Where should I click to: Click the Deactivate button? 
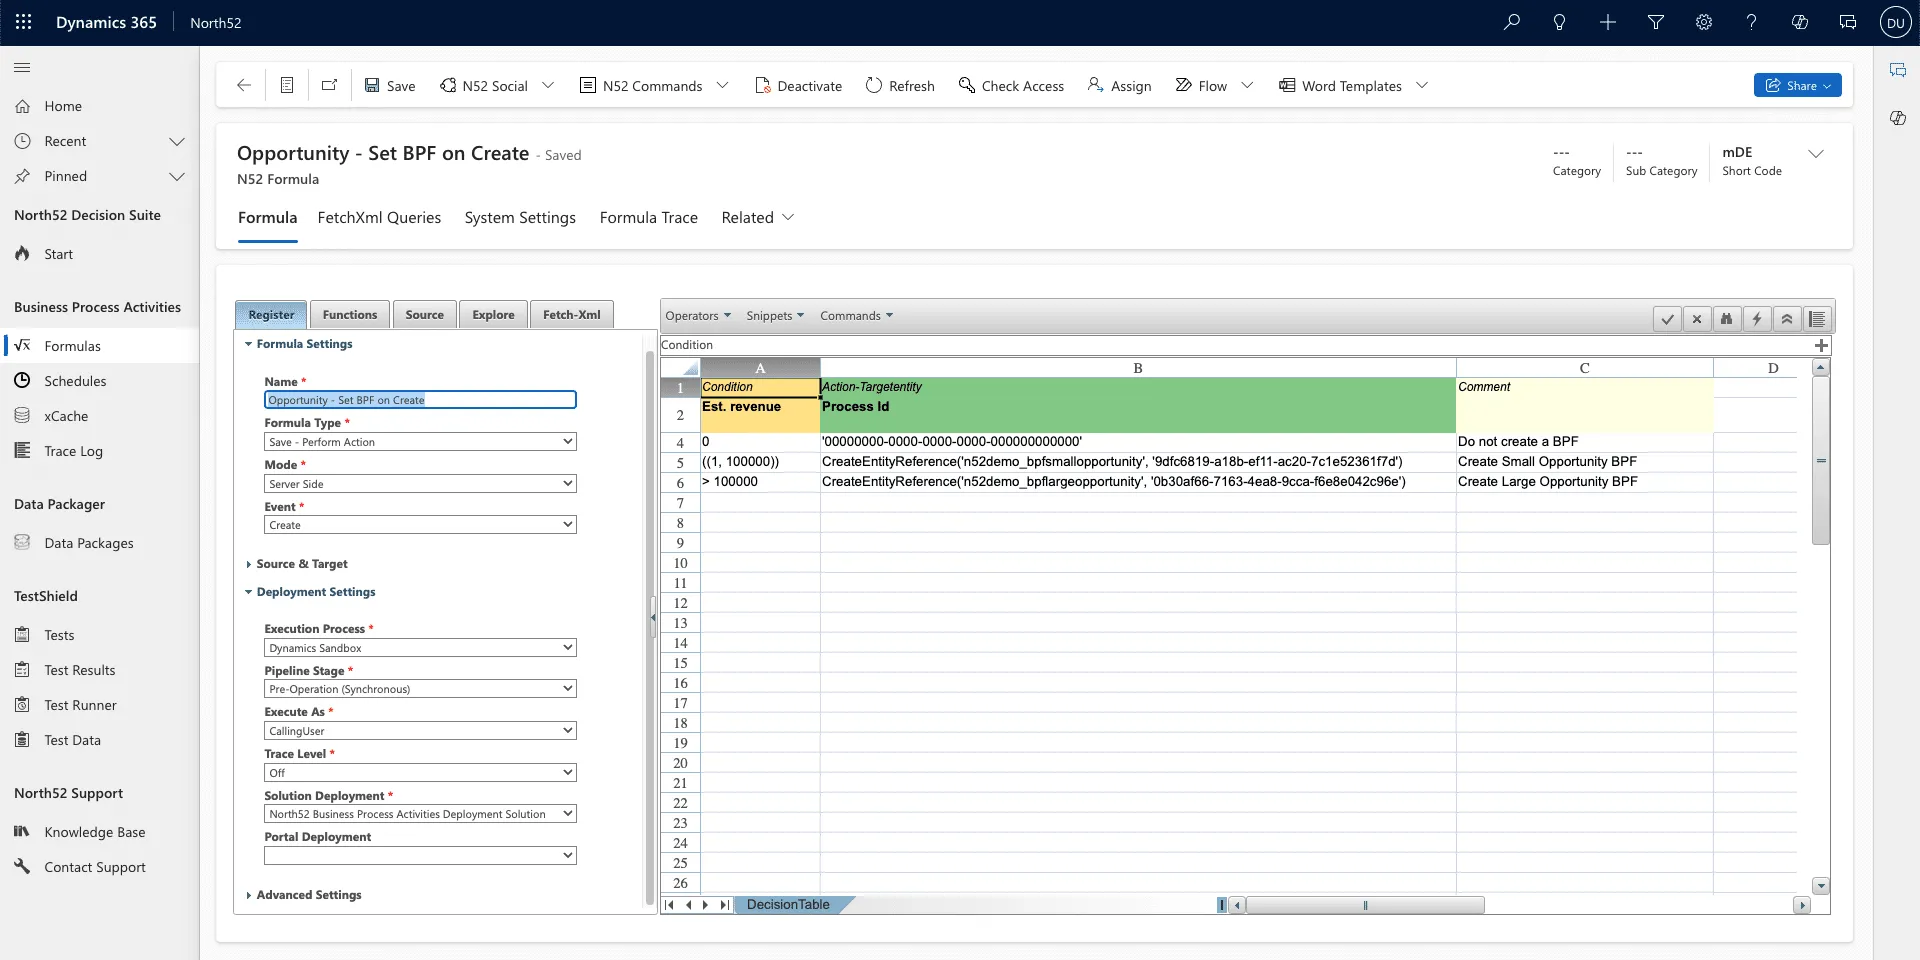coord(798,85)
